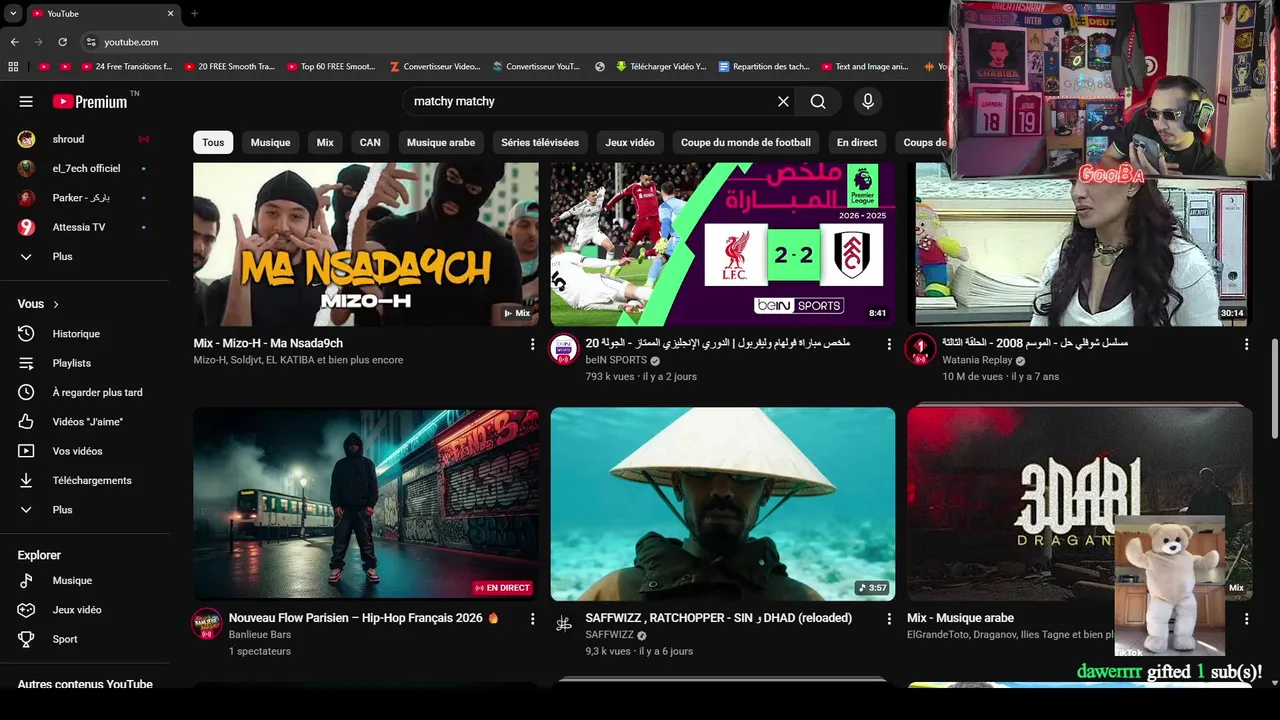Click the Vidéos "J'aime" thumbs-up icon
The image size is (1280, 720).
click(x=26, y=421)
